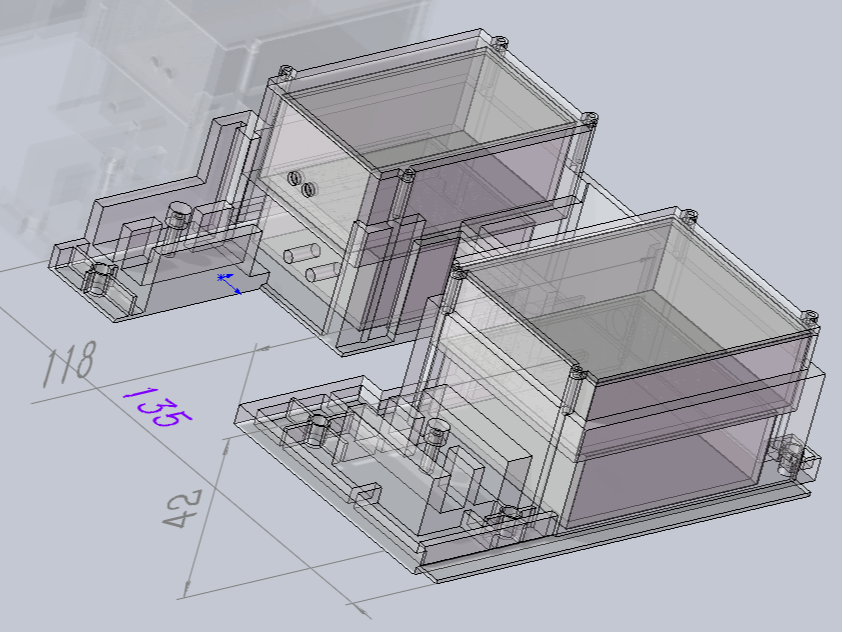Viewport: 843px width, 632px height.
Task: Select the gray 118 dimension value
Action: [70, 363]
